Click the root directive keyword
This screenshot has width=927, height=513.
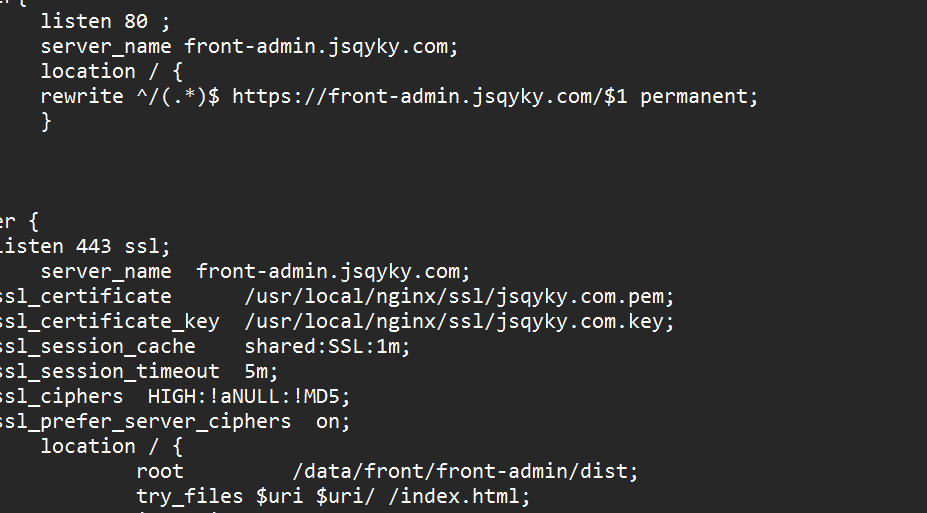(x=160, y=471)
